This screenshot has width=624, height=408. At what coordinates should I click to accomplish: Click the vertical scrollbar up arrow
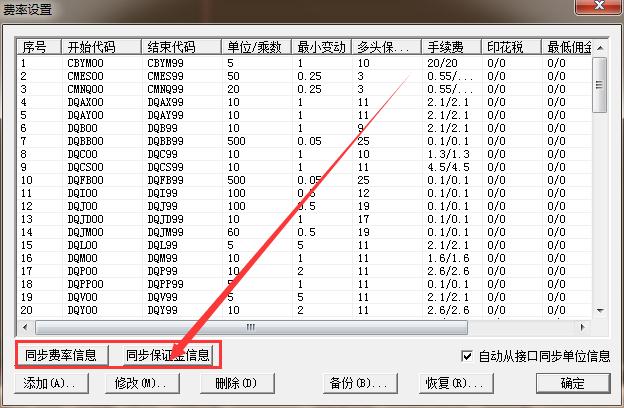click(x=600, y=48)
